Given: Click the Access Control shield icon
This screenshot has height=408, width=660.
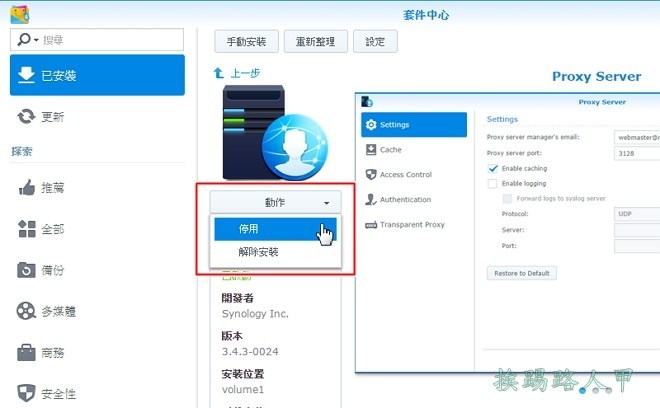Looking at the screenshot, I should pyautogui.click(x=371, y=174).
